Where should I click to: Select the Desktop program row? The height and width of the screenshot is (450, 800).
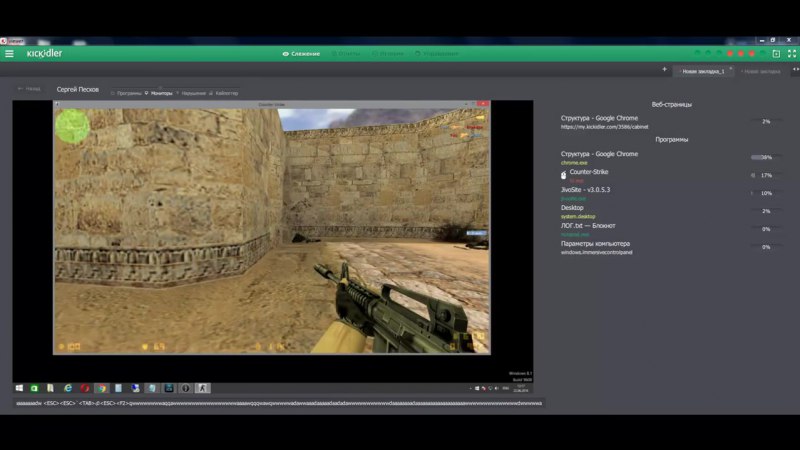(671, 211)
